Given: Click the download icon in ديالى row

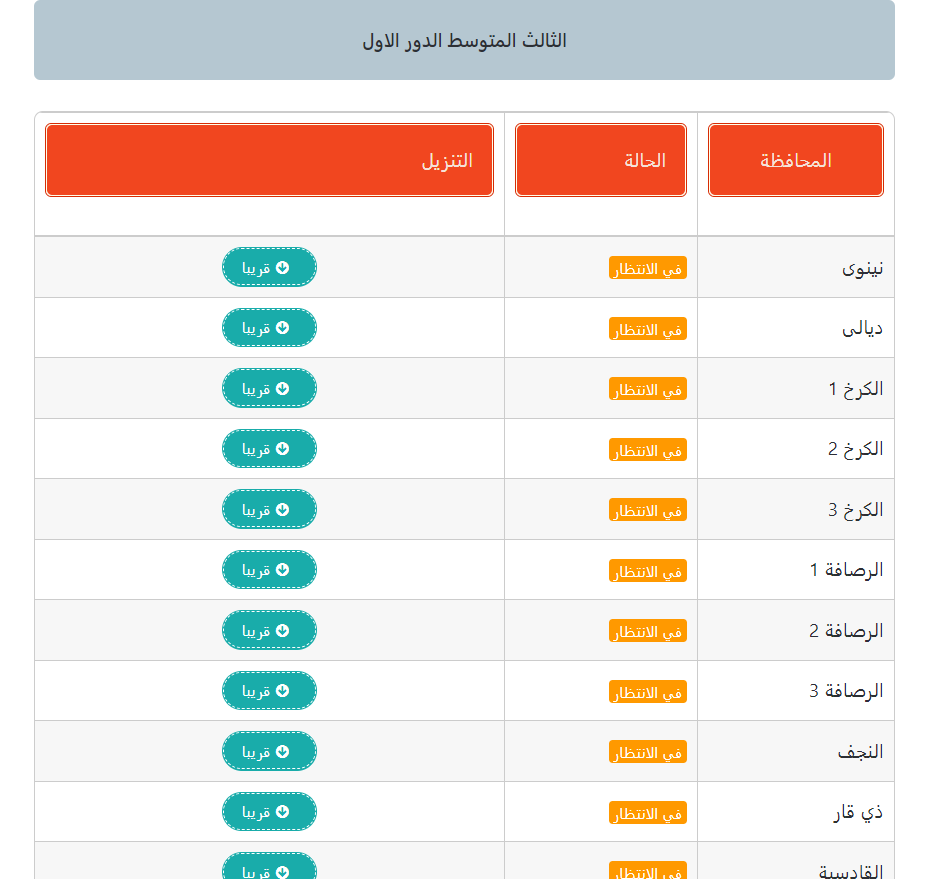Looking at the screenshot, I should pos(283,327).
